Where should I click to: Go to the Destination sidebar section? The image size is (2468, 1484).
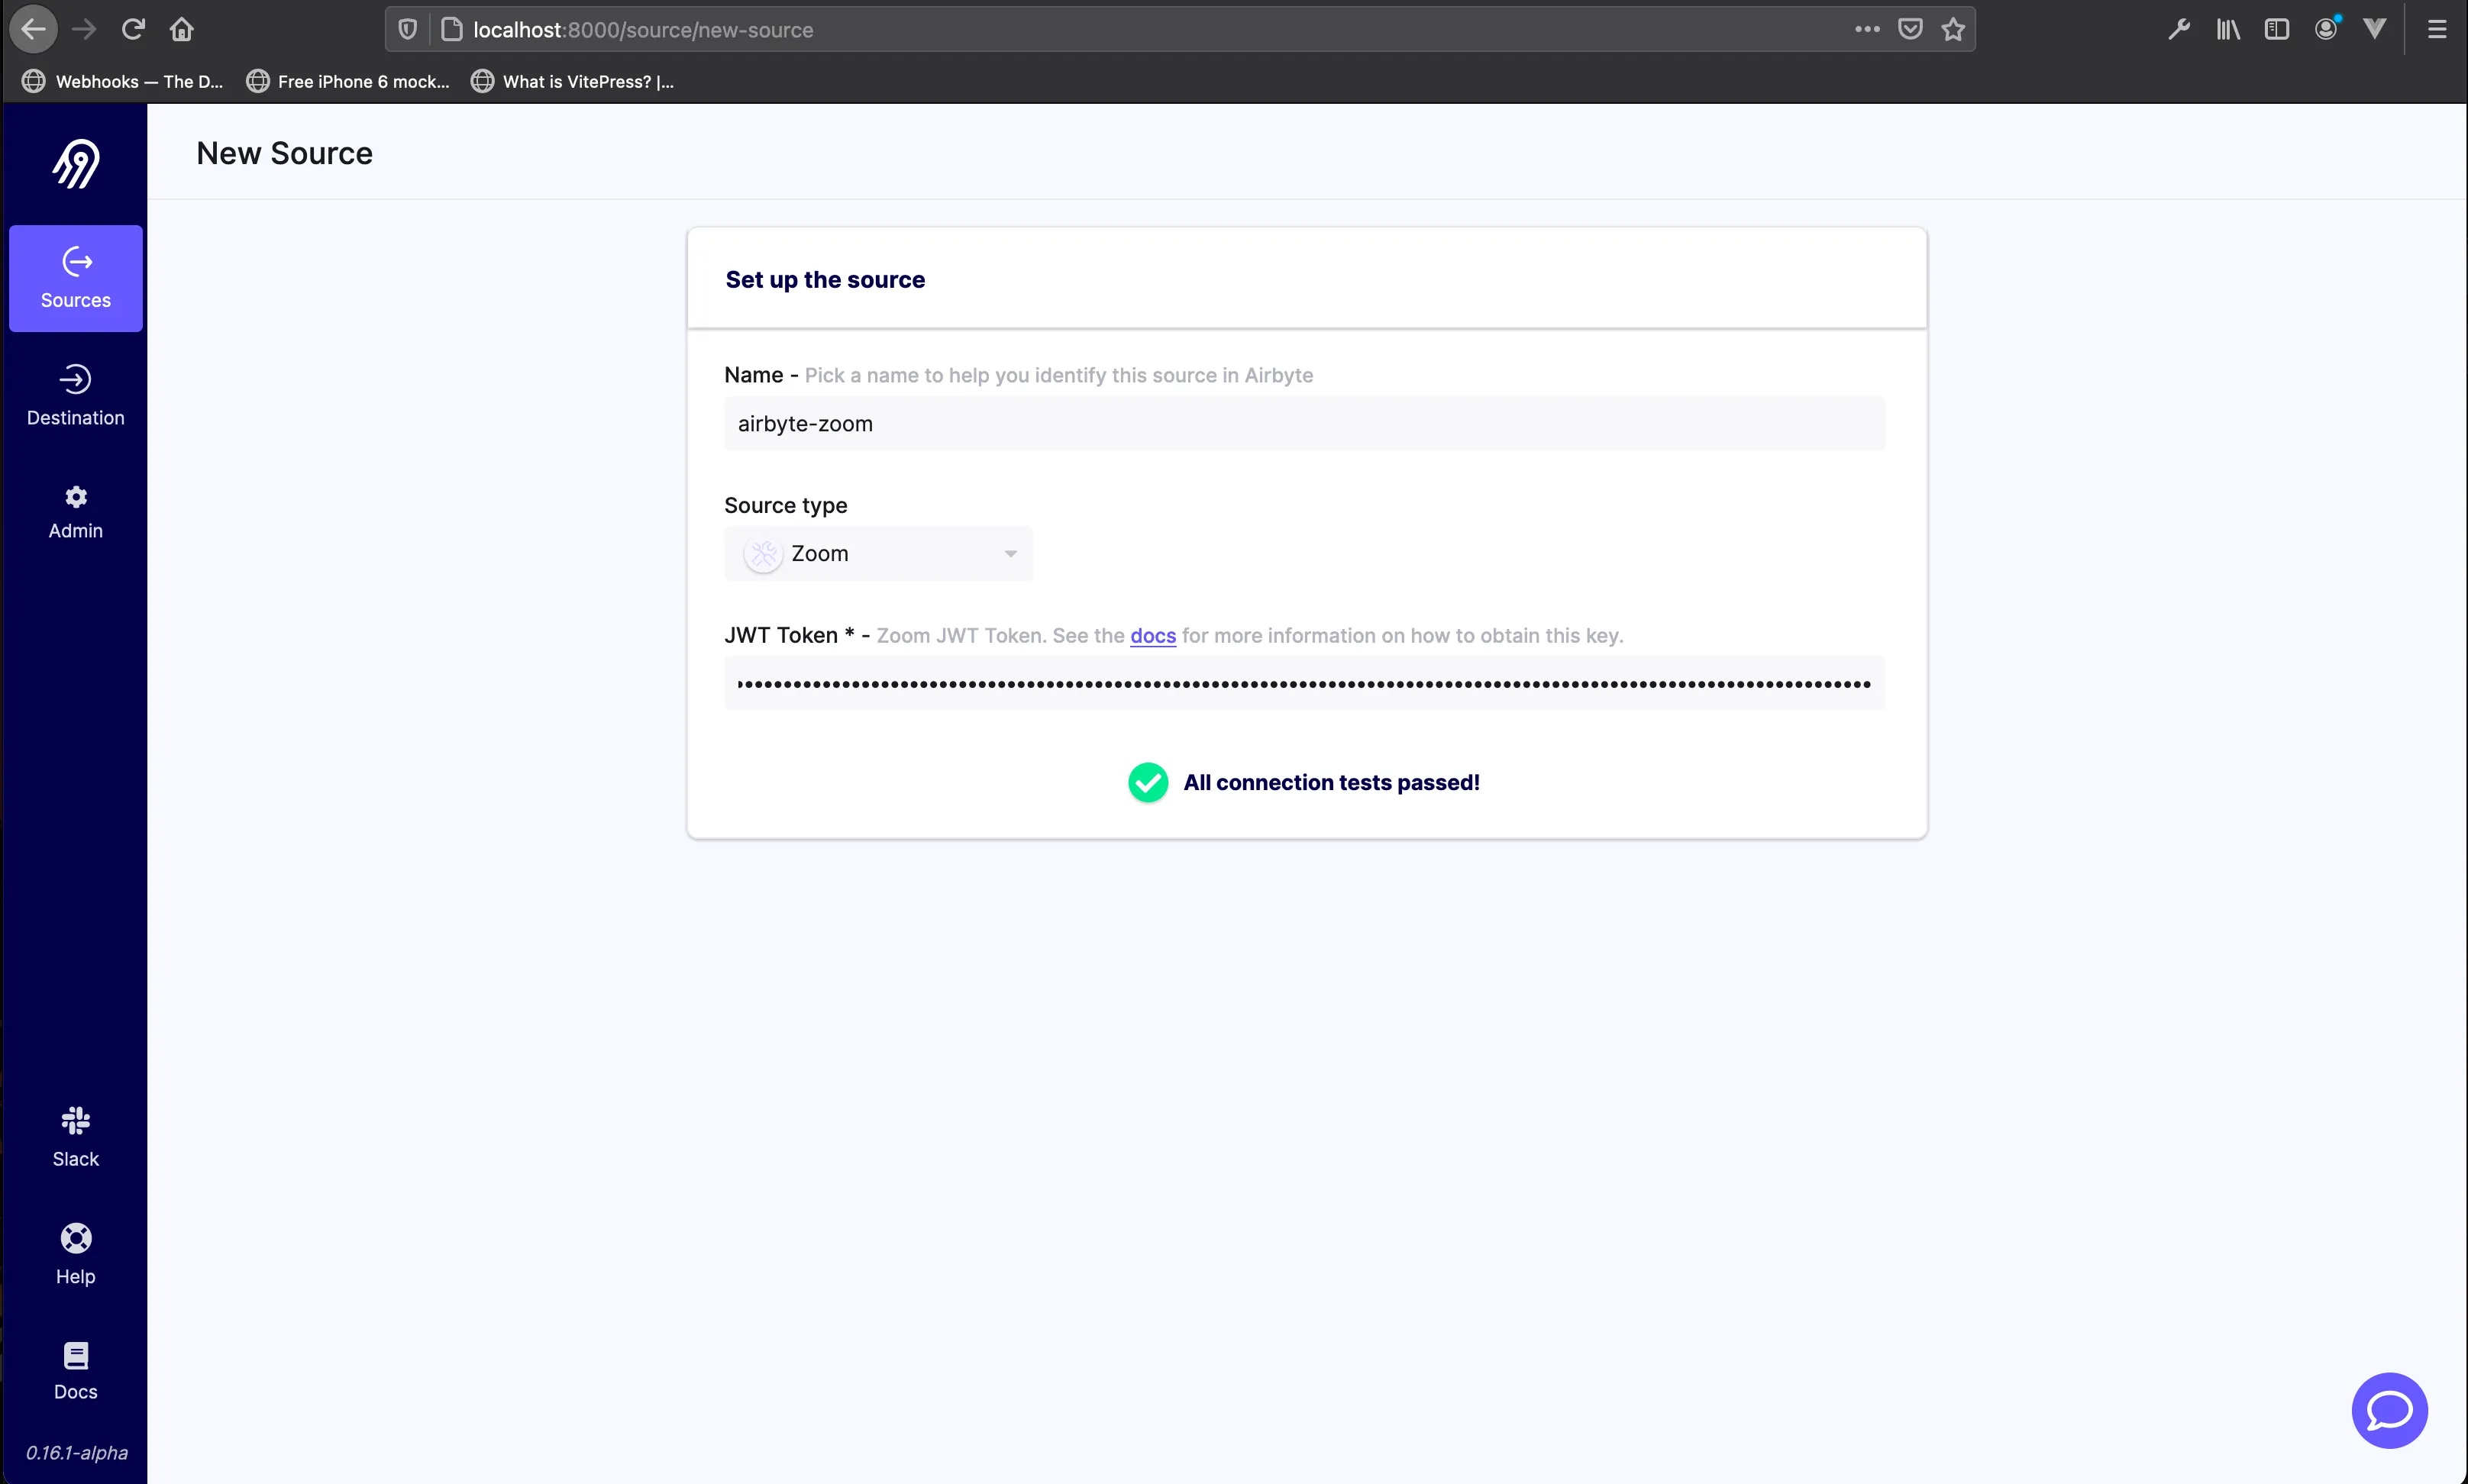(76, 395)
